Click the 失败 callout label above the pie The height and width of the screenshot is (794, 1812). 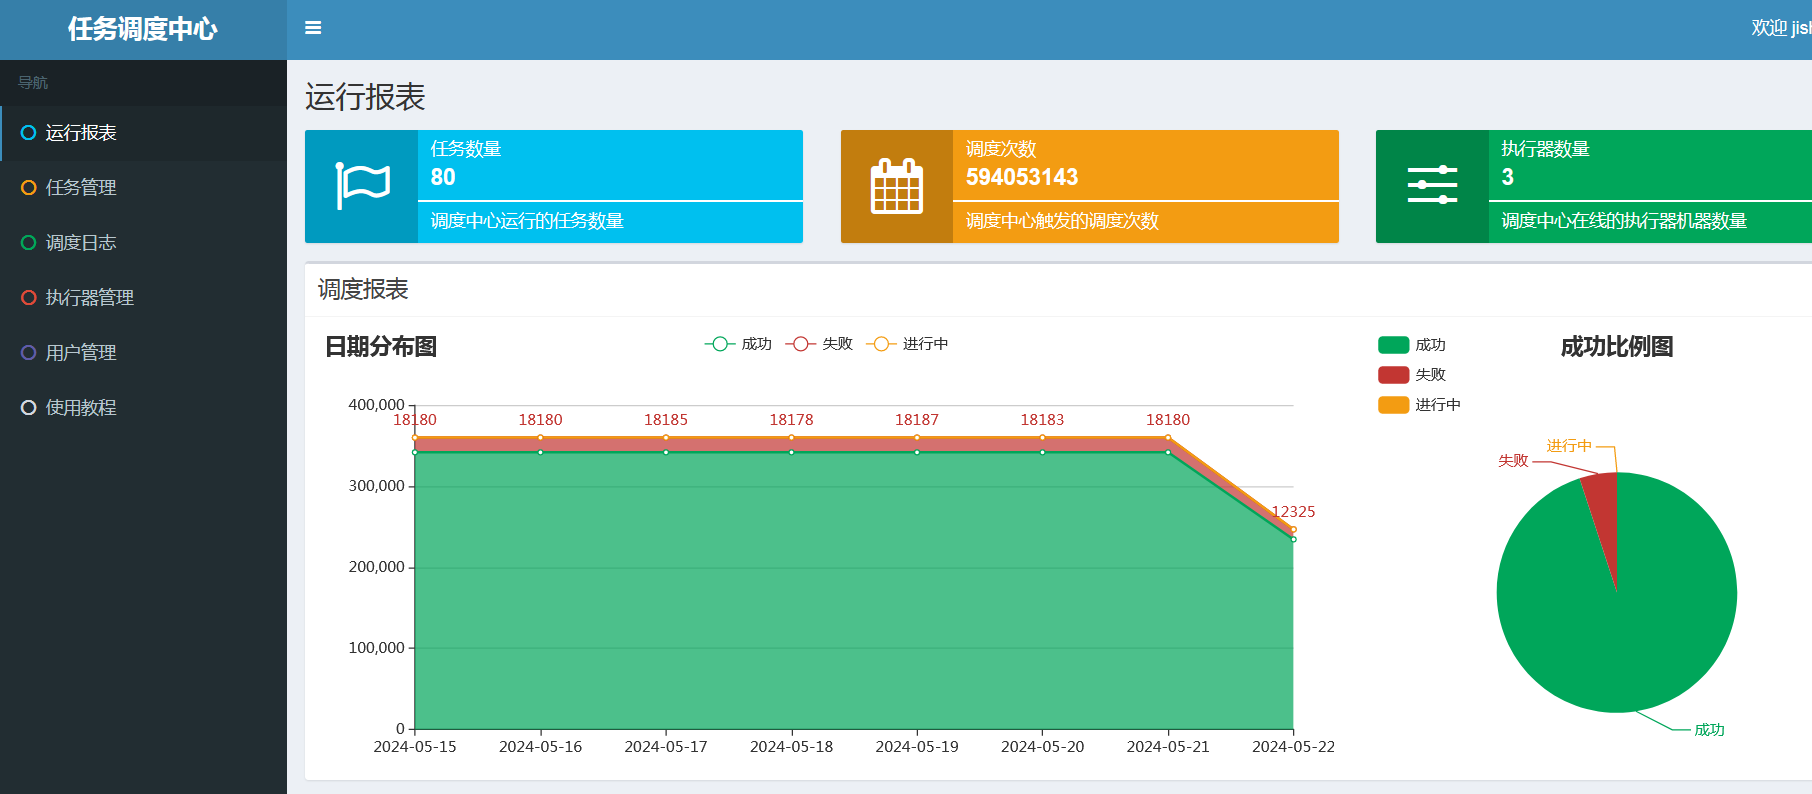(x=1513, y=461)
